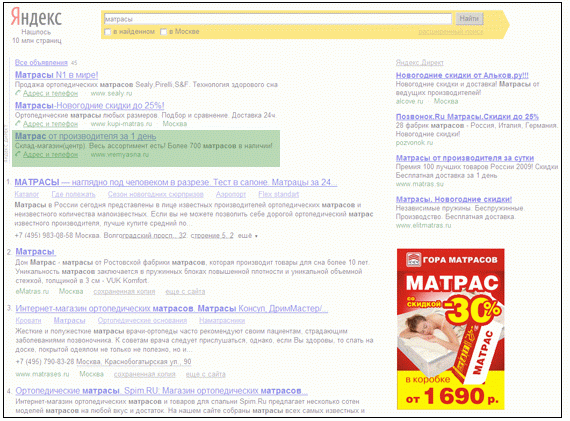Open the 'Flex standart' sitelink
Viewport: 570px width, 421px height.
(278, 195)
